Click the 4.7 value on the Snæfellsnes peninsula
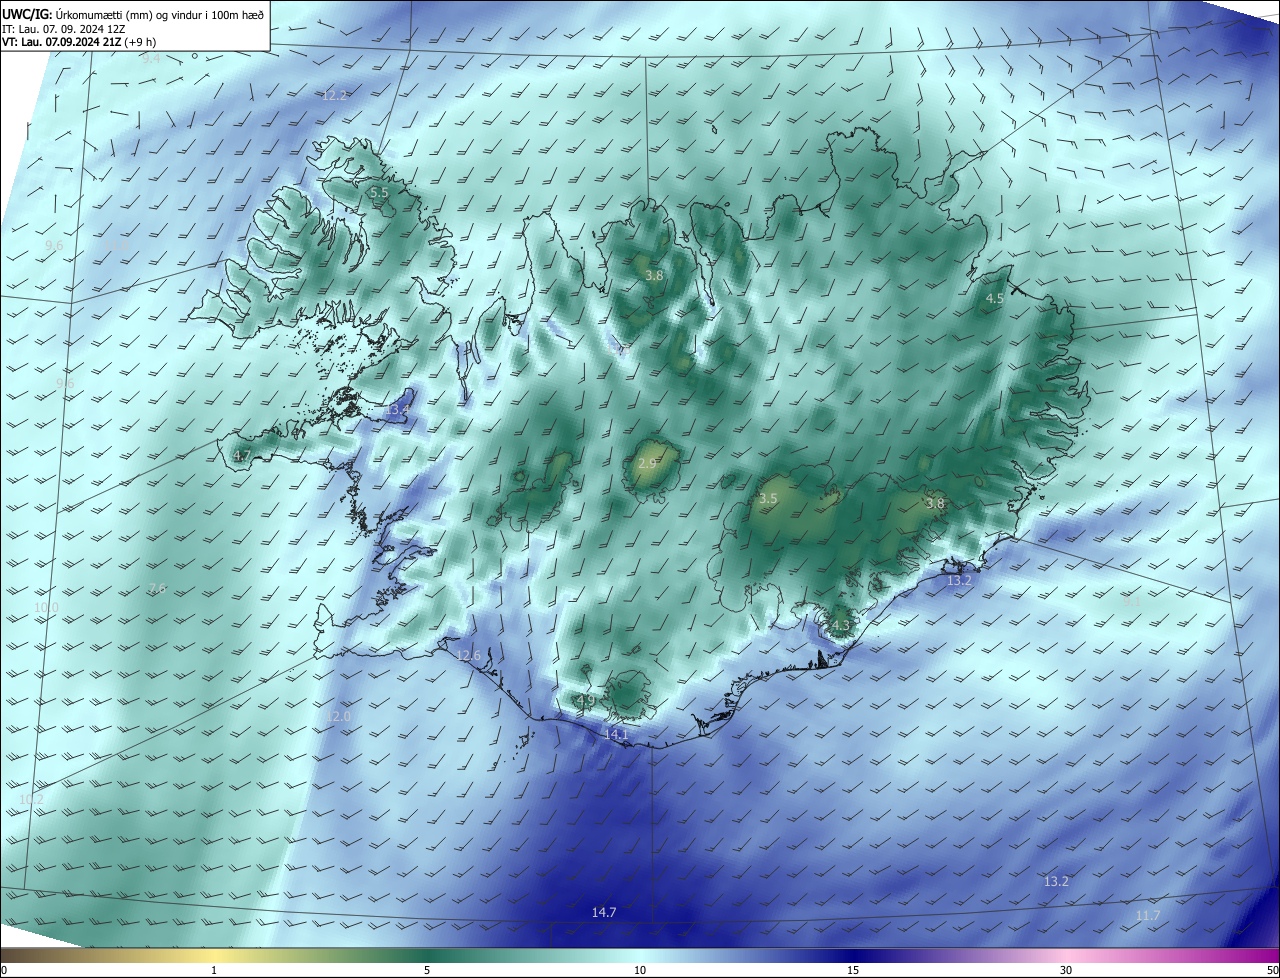The width and height of the screenshot is (1280, 978). [x=242, y=456]
